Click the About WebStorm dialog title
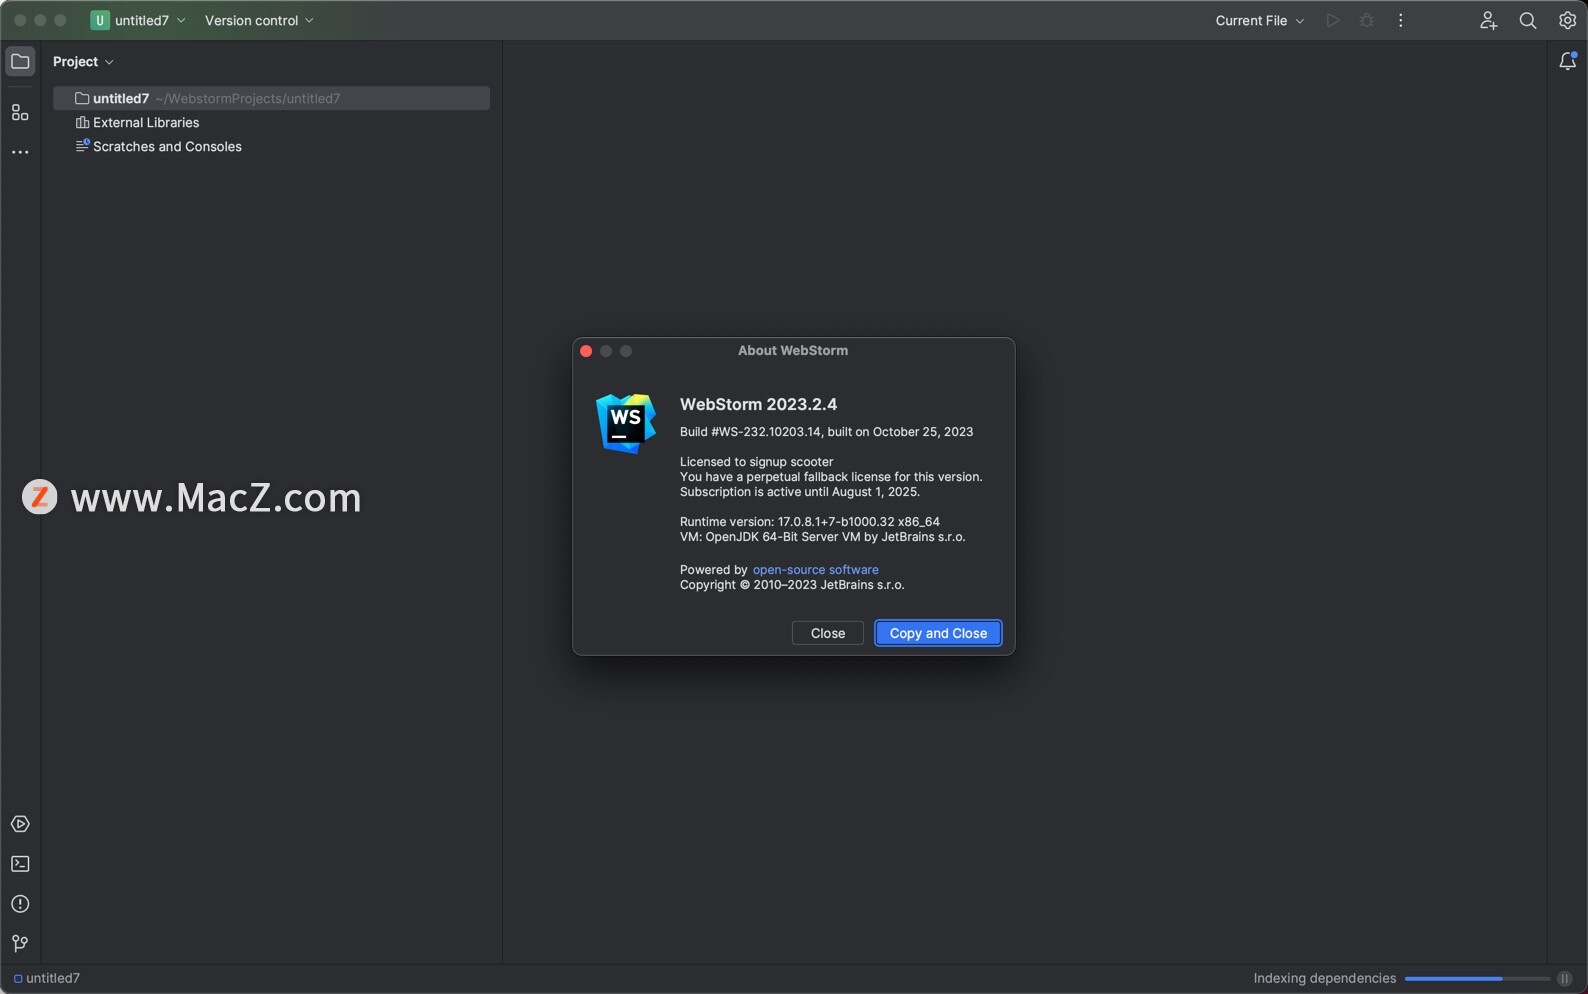Viewport: 1588px width, 994px height. [793, 351]
